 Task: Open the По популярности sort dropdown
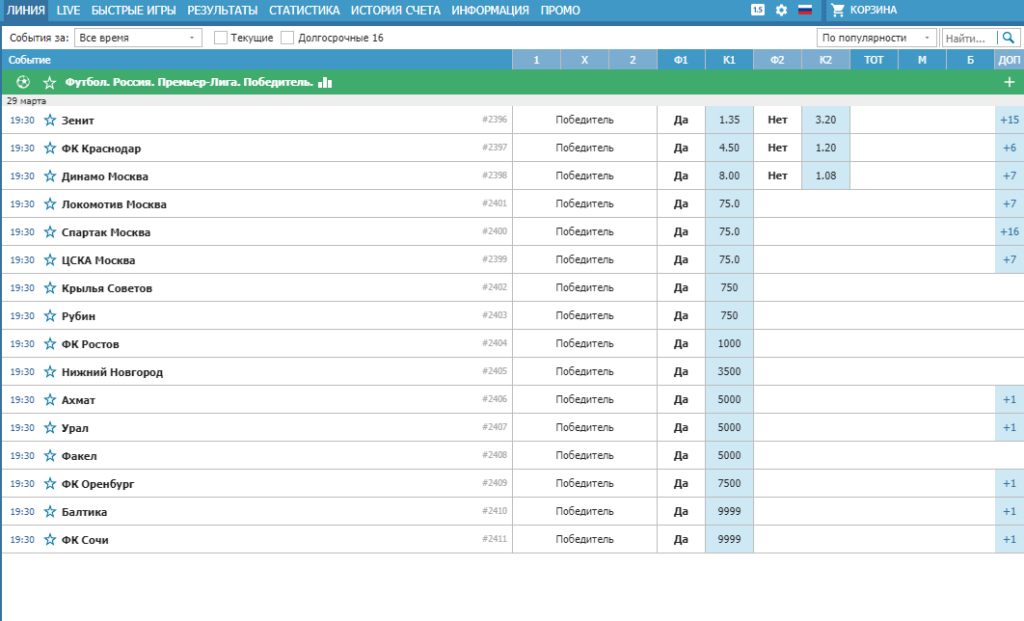(876, 38)
